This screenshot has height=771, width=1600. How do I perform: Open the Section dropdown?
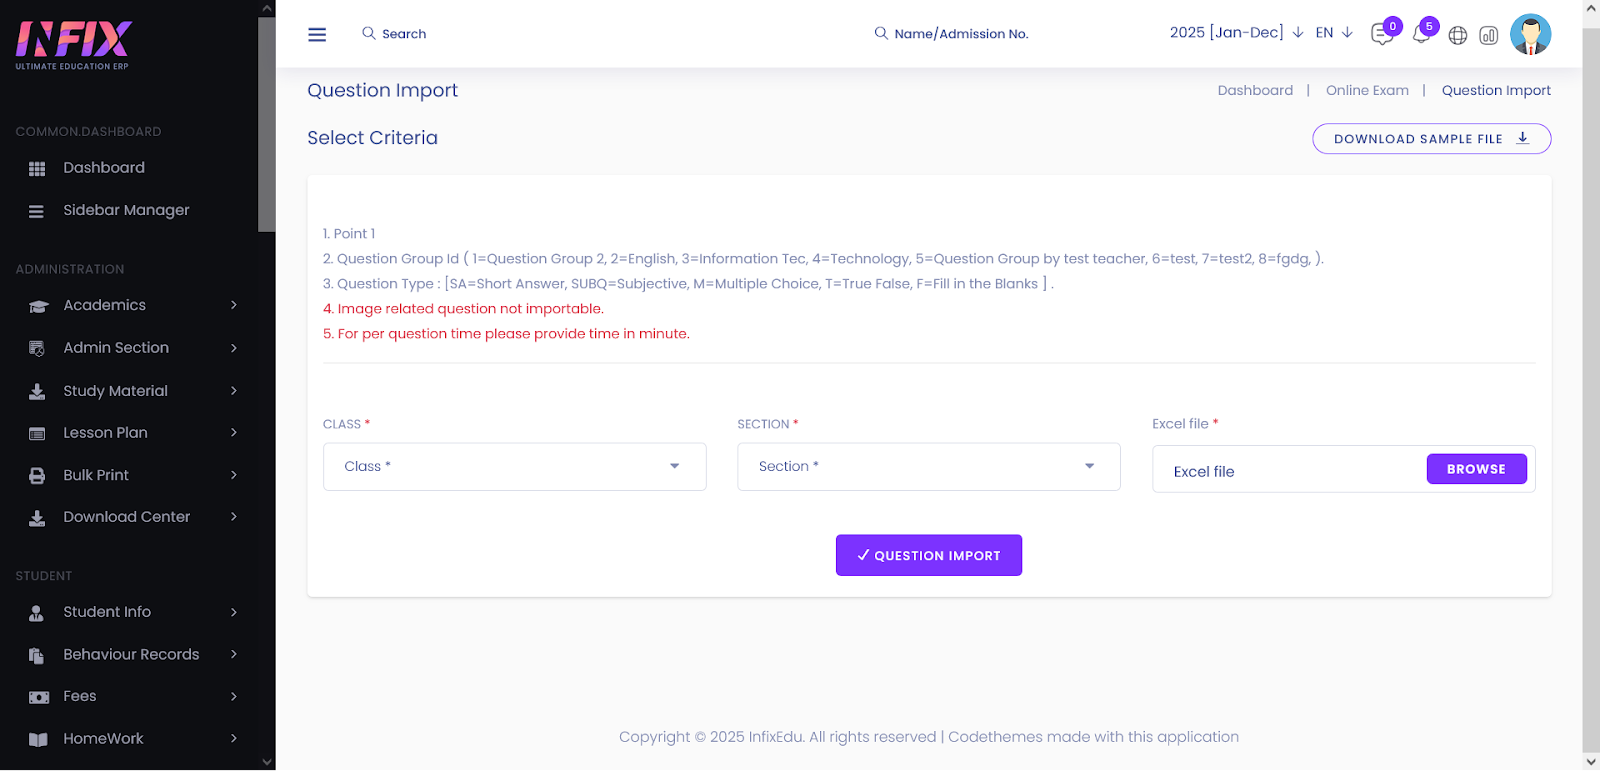(x=928, y=467)
